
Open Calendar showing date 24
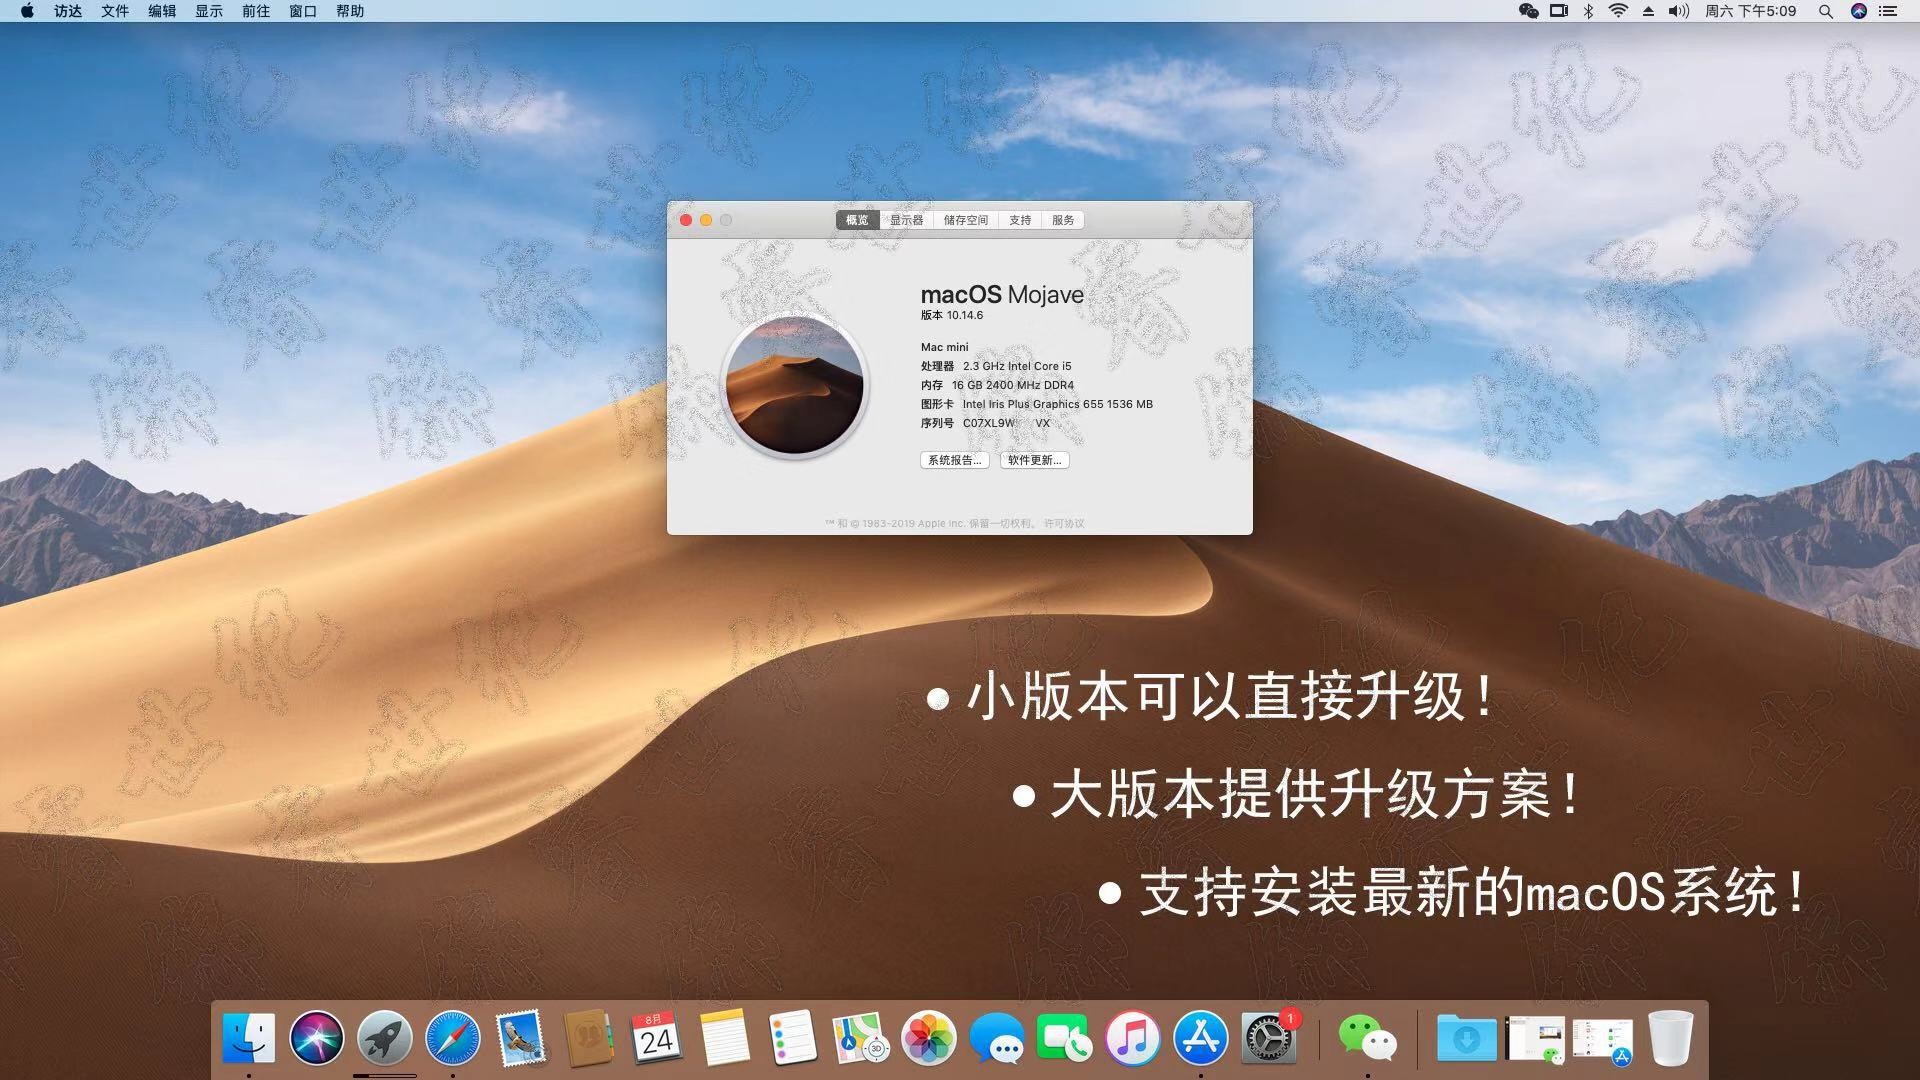pos(656,1038)
